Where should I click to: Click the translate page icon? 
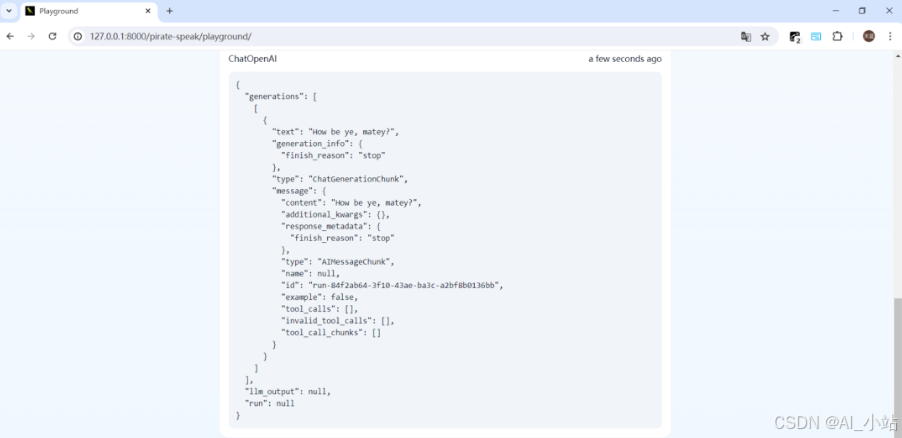click(x=745, y=36)
